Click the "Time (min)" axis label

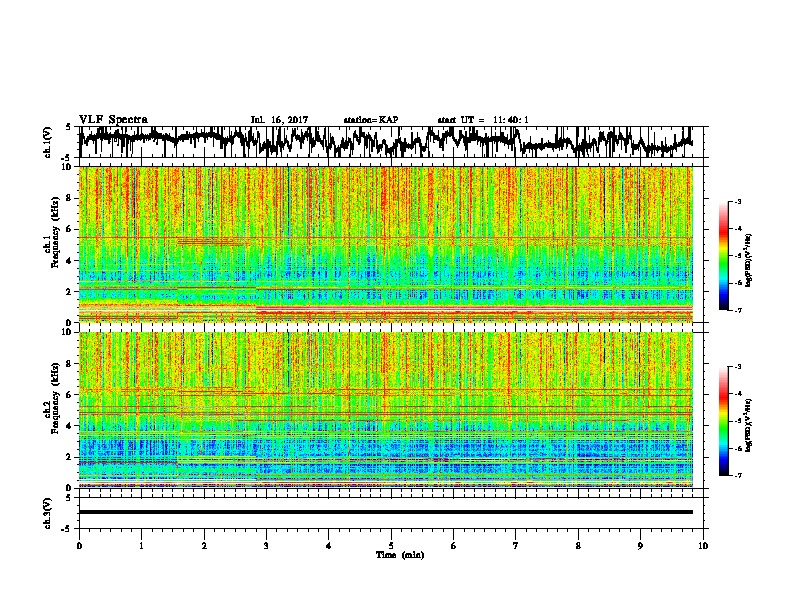point(400,555)
